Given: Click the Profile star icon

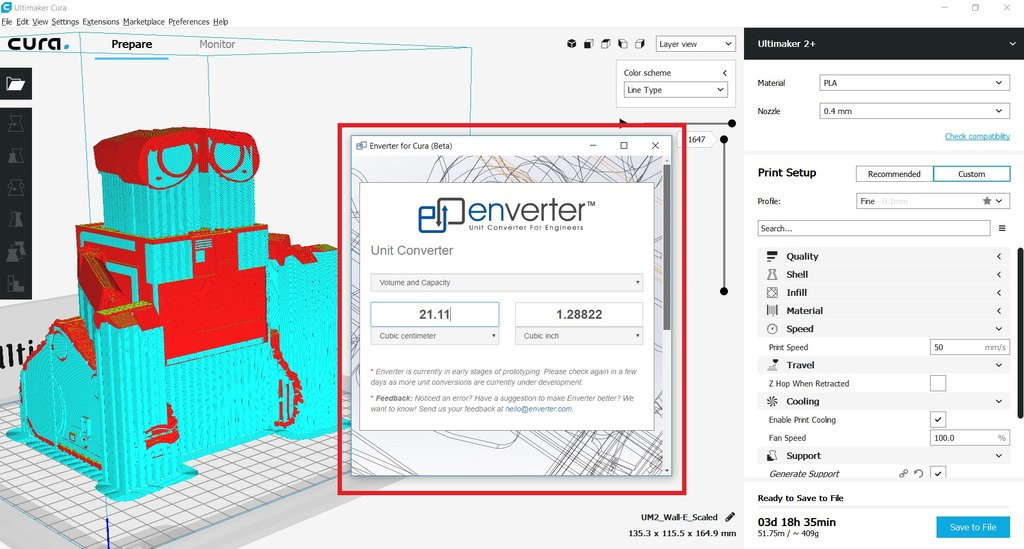Looking at the screenshot, I should [x=987, y=201].
